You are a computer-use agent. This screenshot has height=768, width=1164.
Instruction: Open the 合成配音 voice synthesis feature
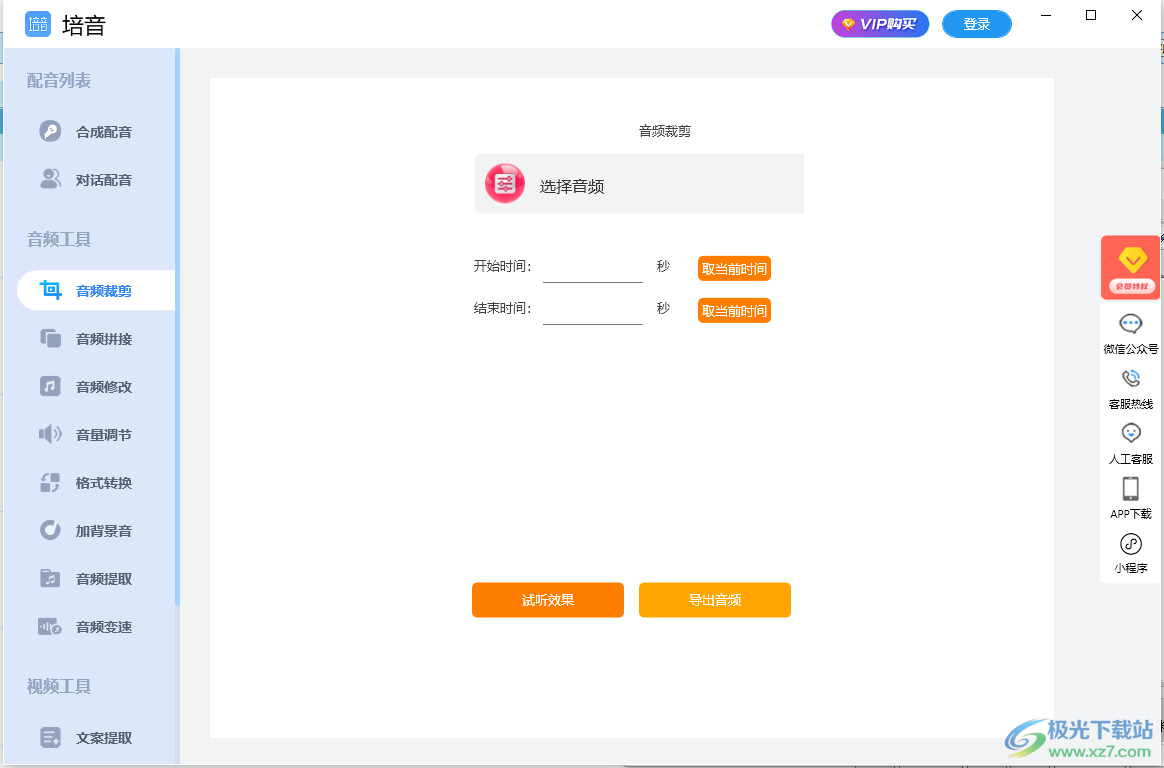[x=95, y=131]
